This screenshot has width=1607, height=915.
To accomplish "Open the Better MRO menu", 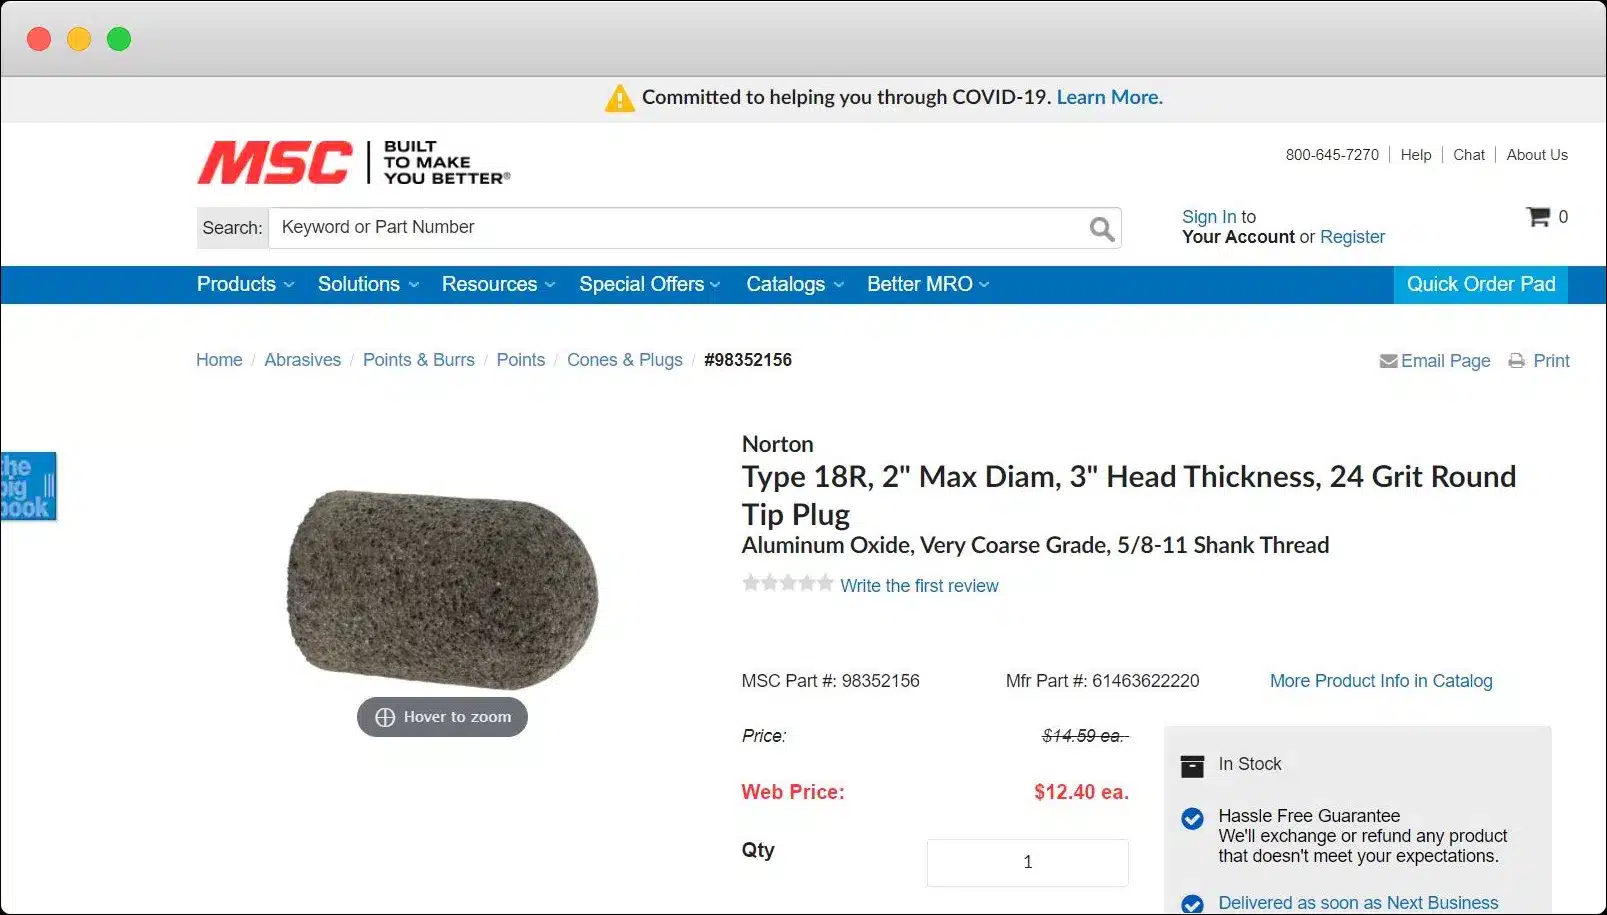I will (x=928, y=285).
